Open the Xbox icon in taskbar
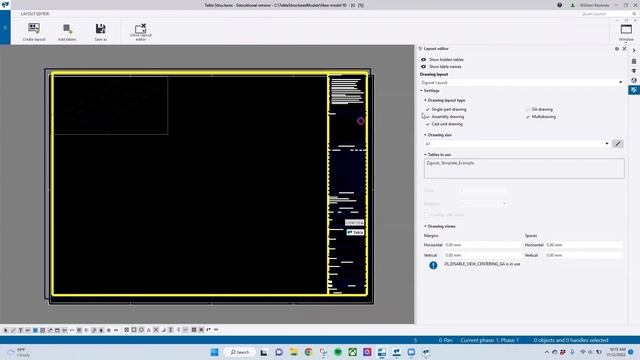 [x=353, y=352]
